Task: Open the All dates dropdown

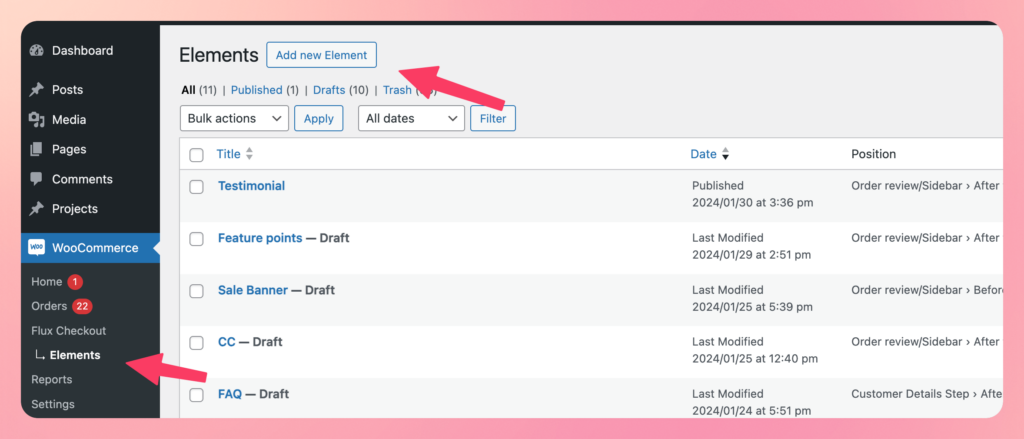Action: (x=411, y=118)
